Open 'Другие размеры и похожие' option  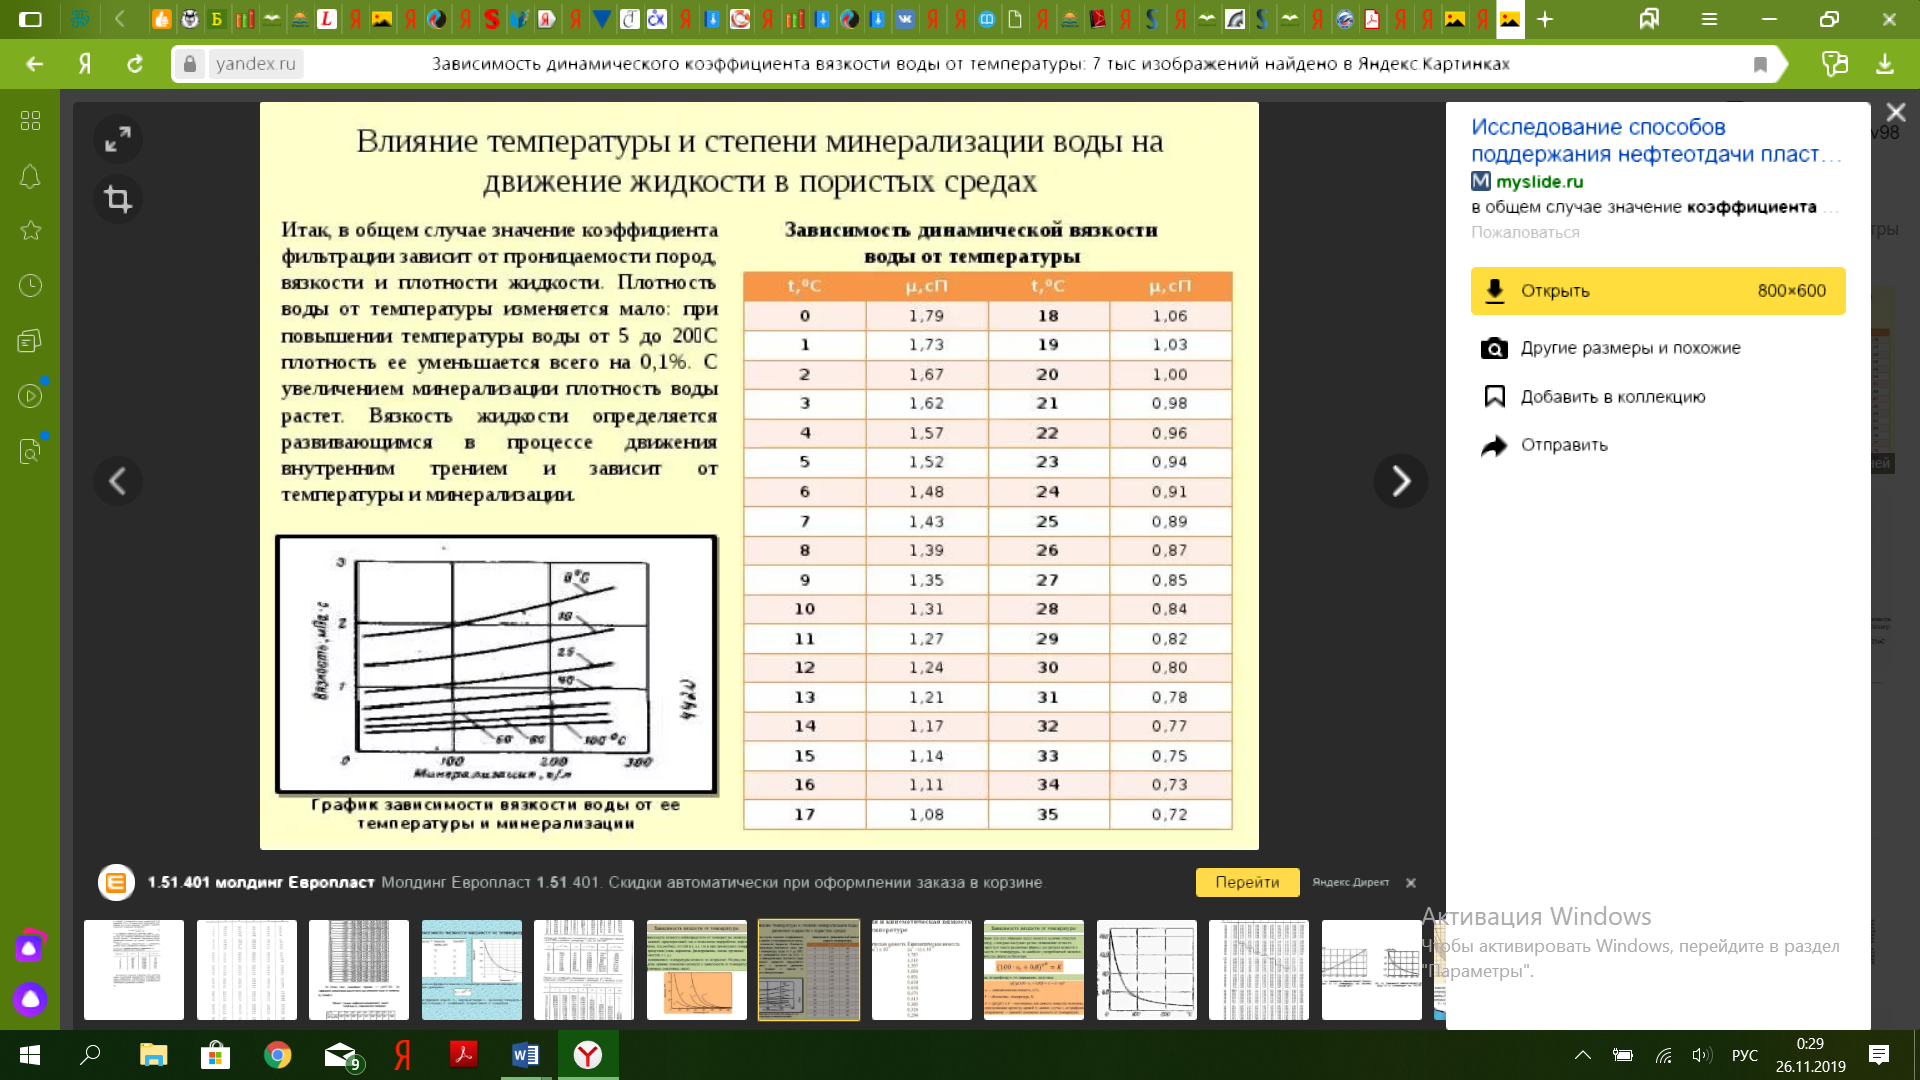pyautogui.click(x=1630, y=348)
